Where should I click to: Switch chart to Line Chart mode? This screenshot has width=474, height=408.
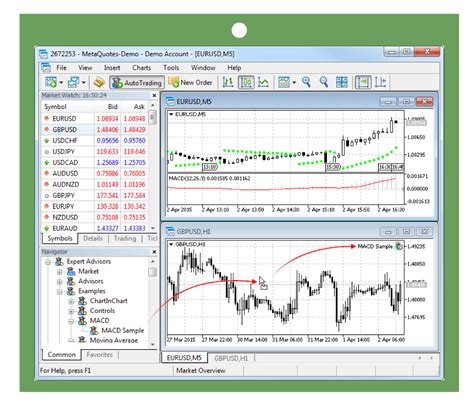(263, 82)
